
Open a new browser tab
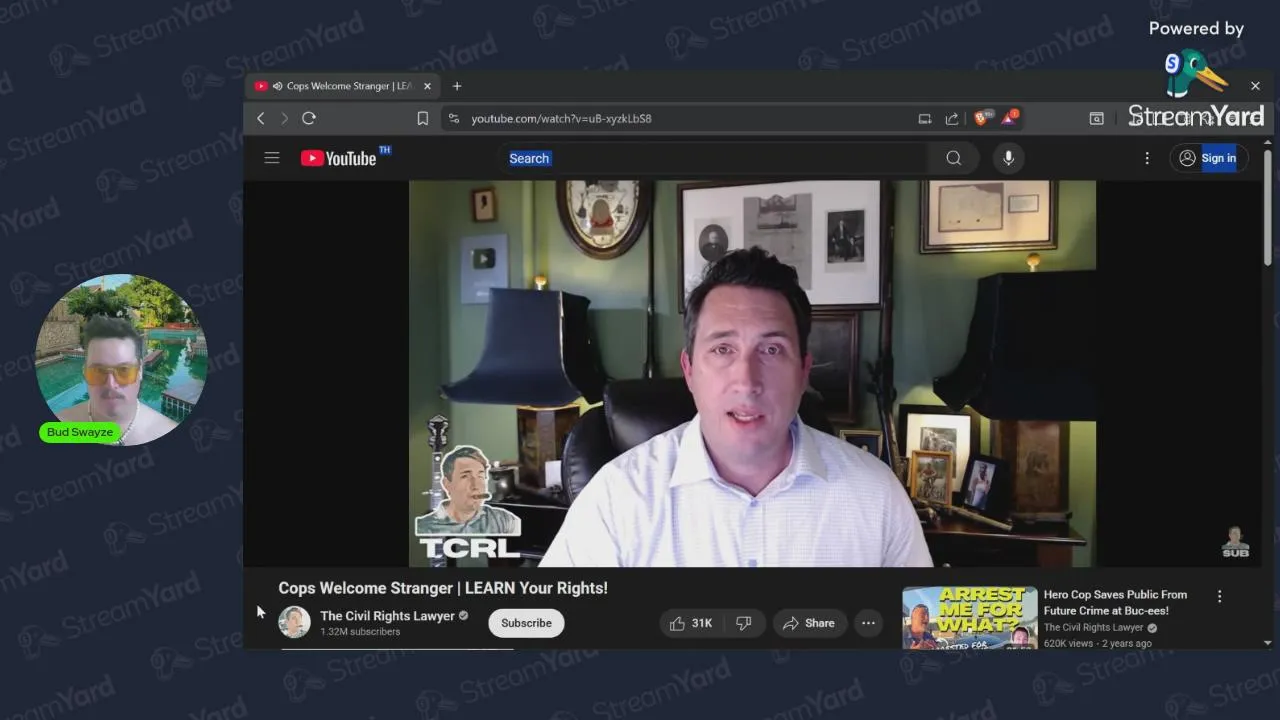457,86
